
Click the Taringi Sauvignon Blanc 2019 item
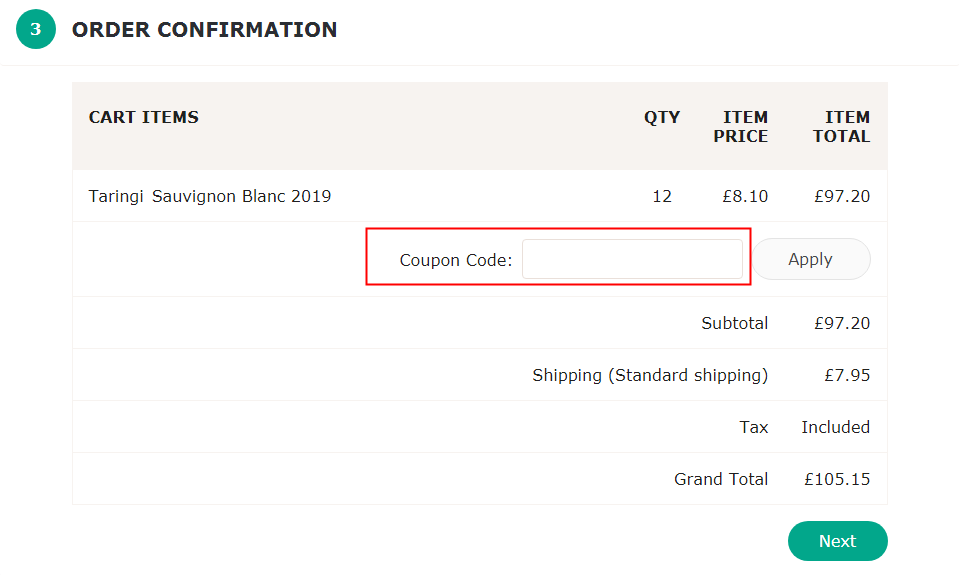pos(210,196)
